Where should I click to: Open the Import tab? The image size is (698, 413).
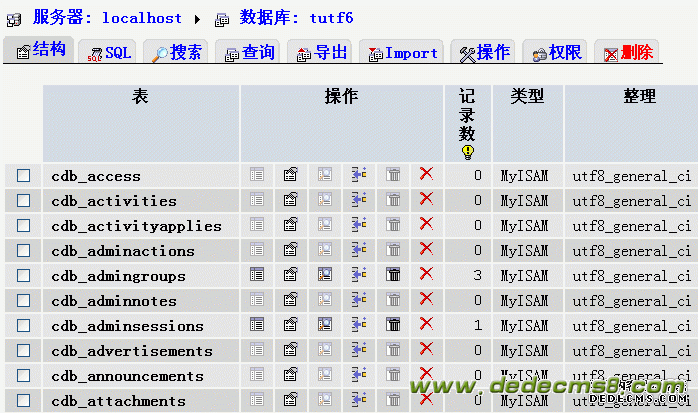tap(400, 53)
